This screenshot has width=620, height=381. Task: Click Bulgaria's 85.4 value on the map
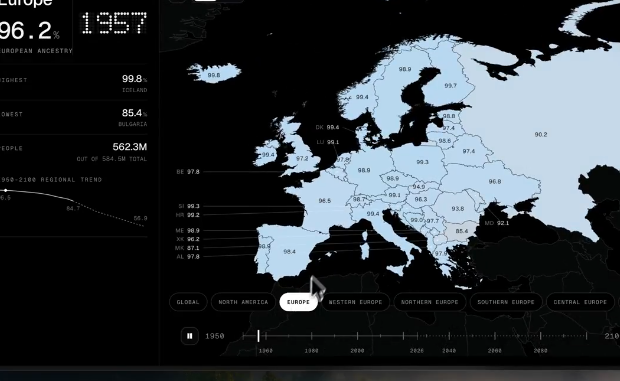click(x=461, y=231)
